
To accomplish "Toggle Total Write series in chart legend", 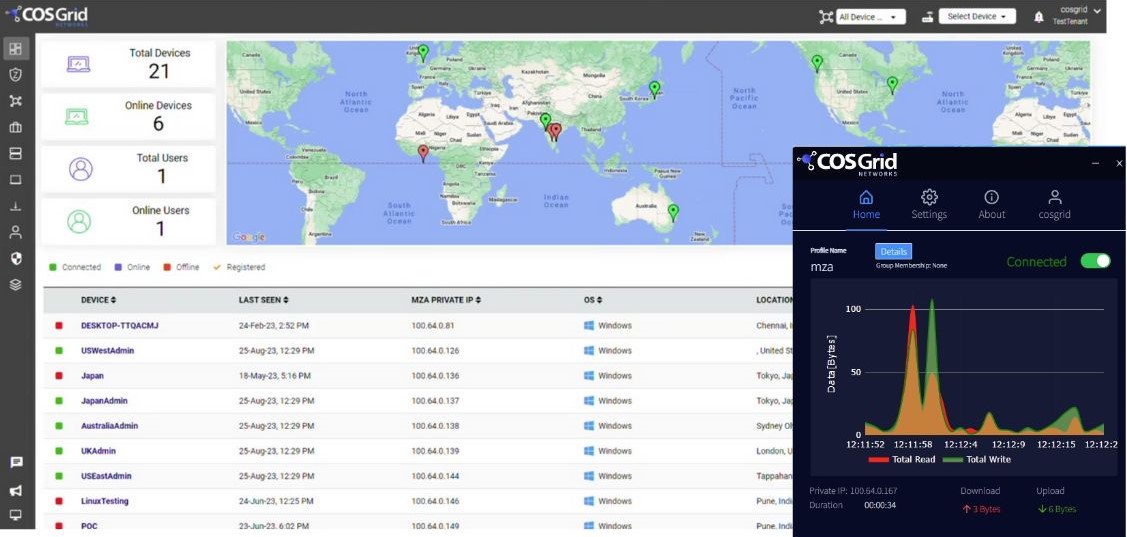I will click(x=977, y=459).
